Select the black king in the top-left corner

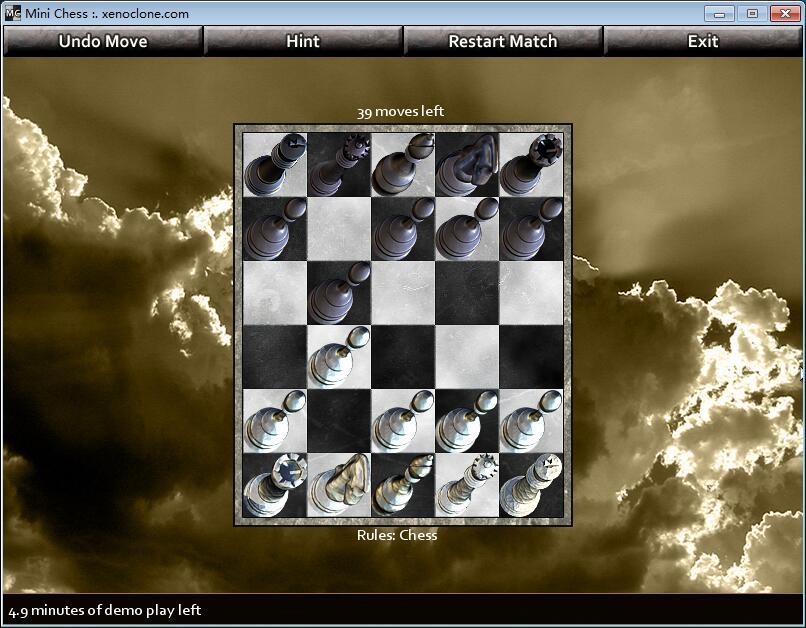tap(275, 165)
